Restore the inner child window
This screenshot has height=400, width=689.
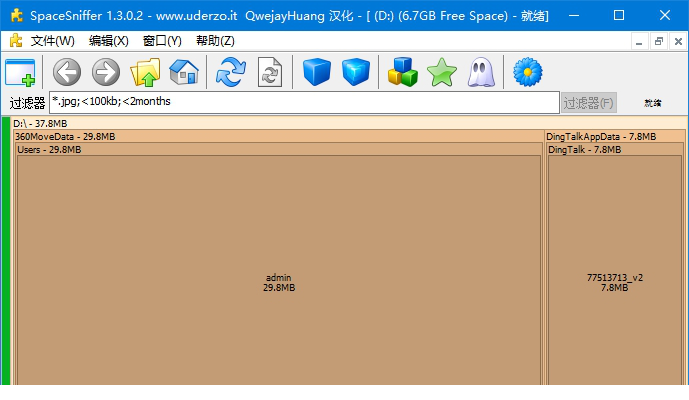click(659, 42)
